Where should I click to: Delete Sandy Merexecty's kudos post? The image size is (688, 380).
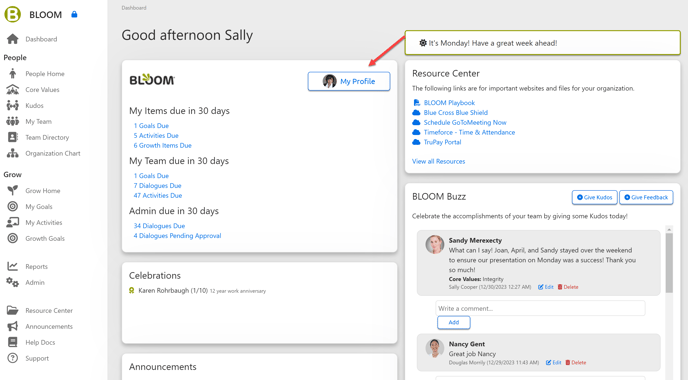568,287
